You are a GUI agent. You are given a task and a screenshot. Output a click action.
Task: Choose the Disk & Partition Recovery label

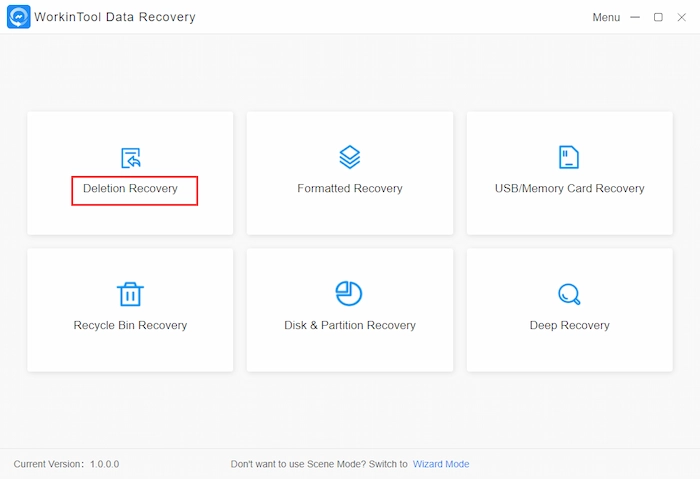click(x=350, y=325)
